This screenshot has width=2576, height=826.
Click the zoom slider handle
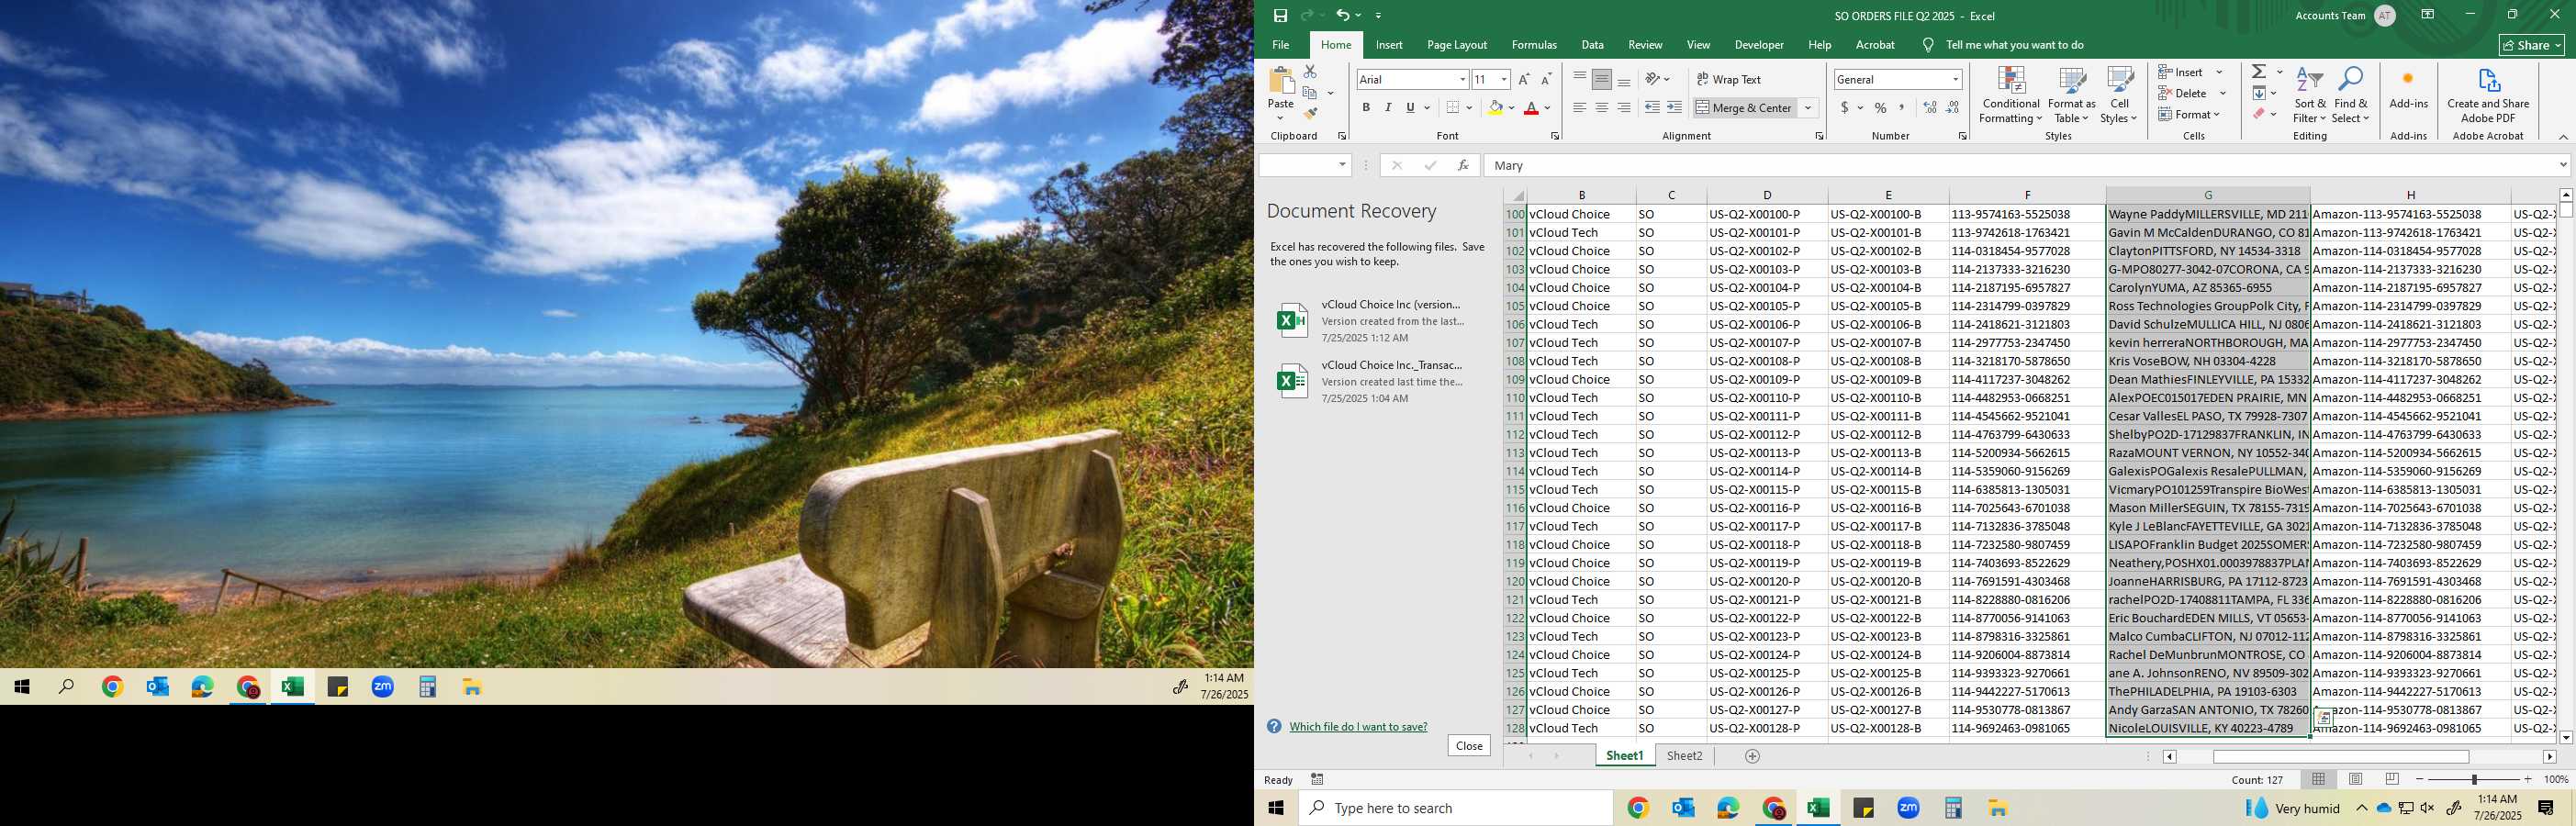pos(2474,779)
